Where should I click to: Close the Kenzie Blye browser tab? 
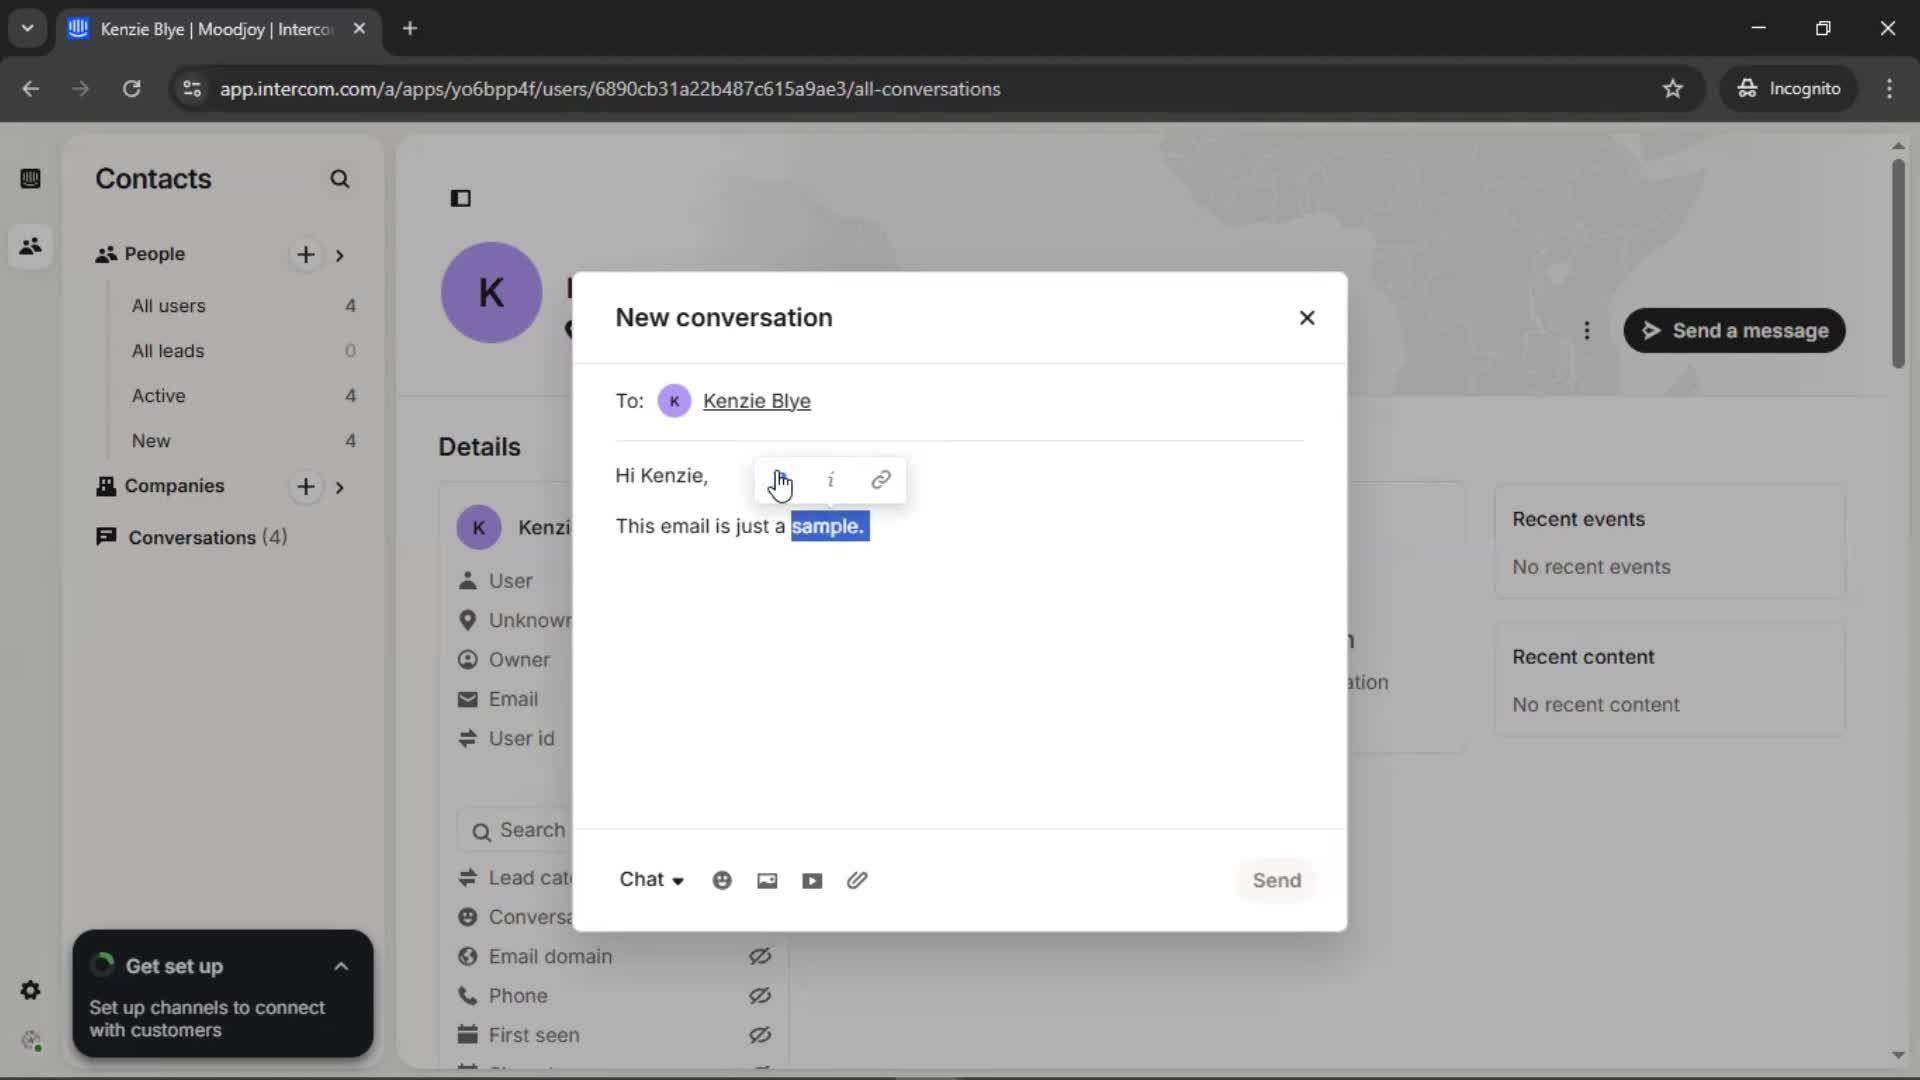point(359,29)
